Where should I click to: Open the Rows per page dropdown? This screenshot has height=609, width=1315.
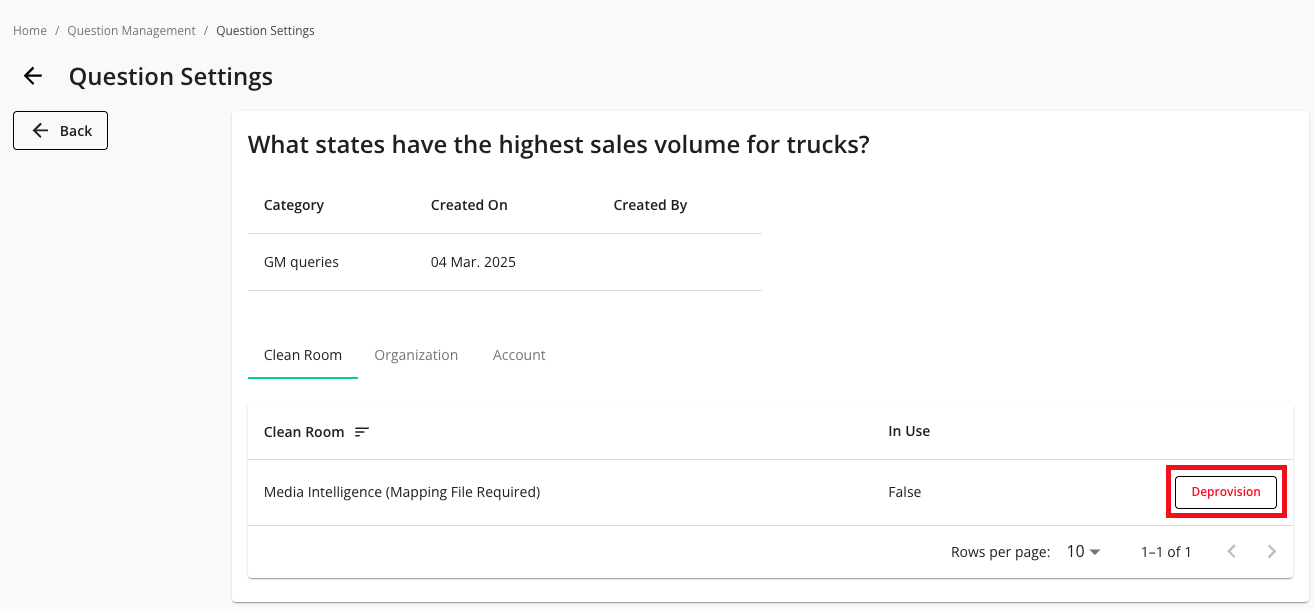point(1083,551)
